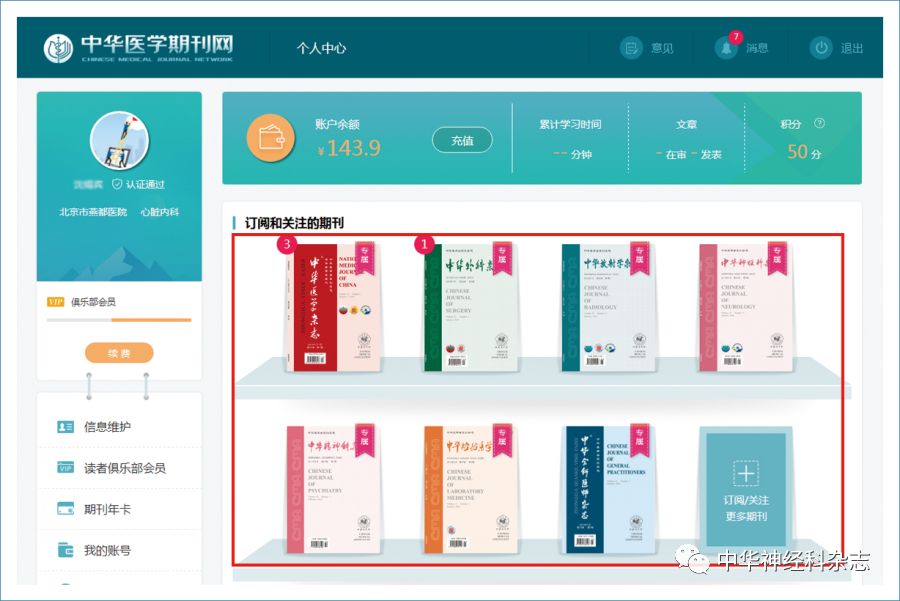Click the 意见 feedback icon
Viewport: 900px width, 601px height.
pyautogui.click(x=631, y=48)
